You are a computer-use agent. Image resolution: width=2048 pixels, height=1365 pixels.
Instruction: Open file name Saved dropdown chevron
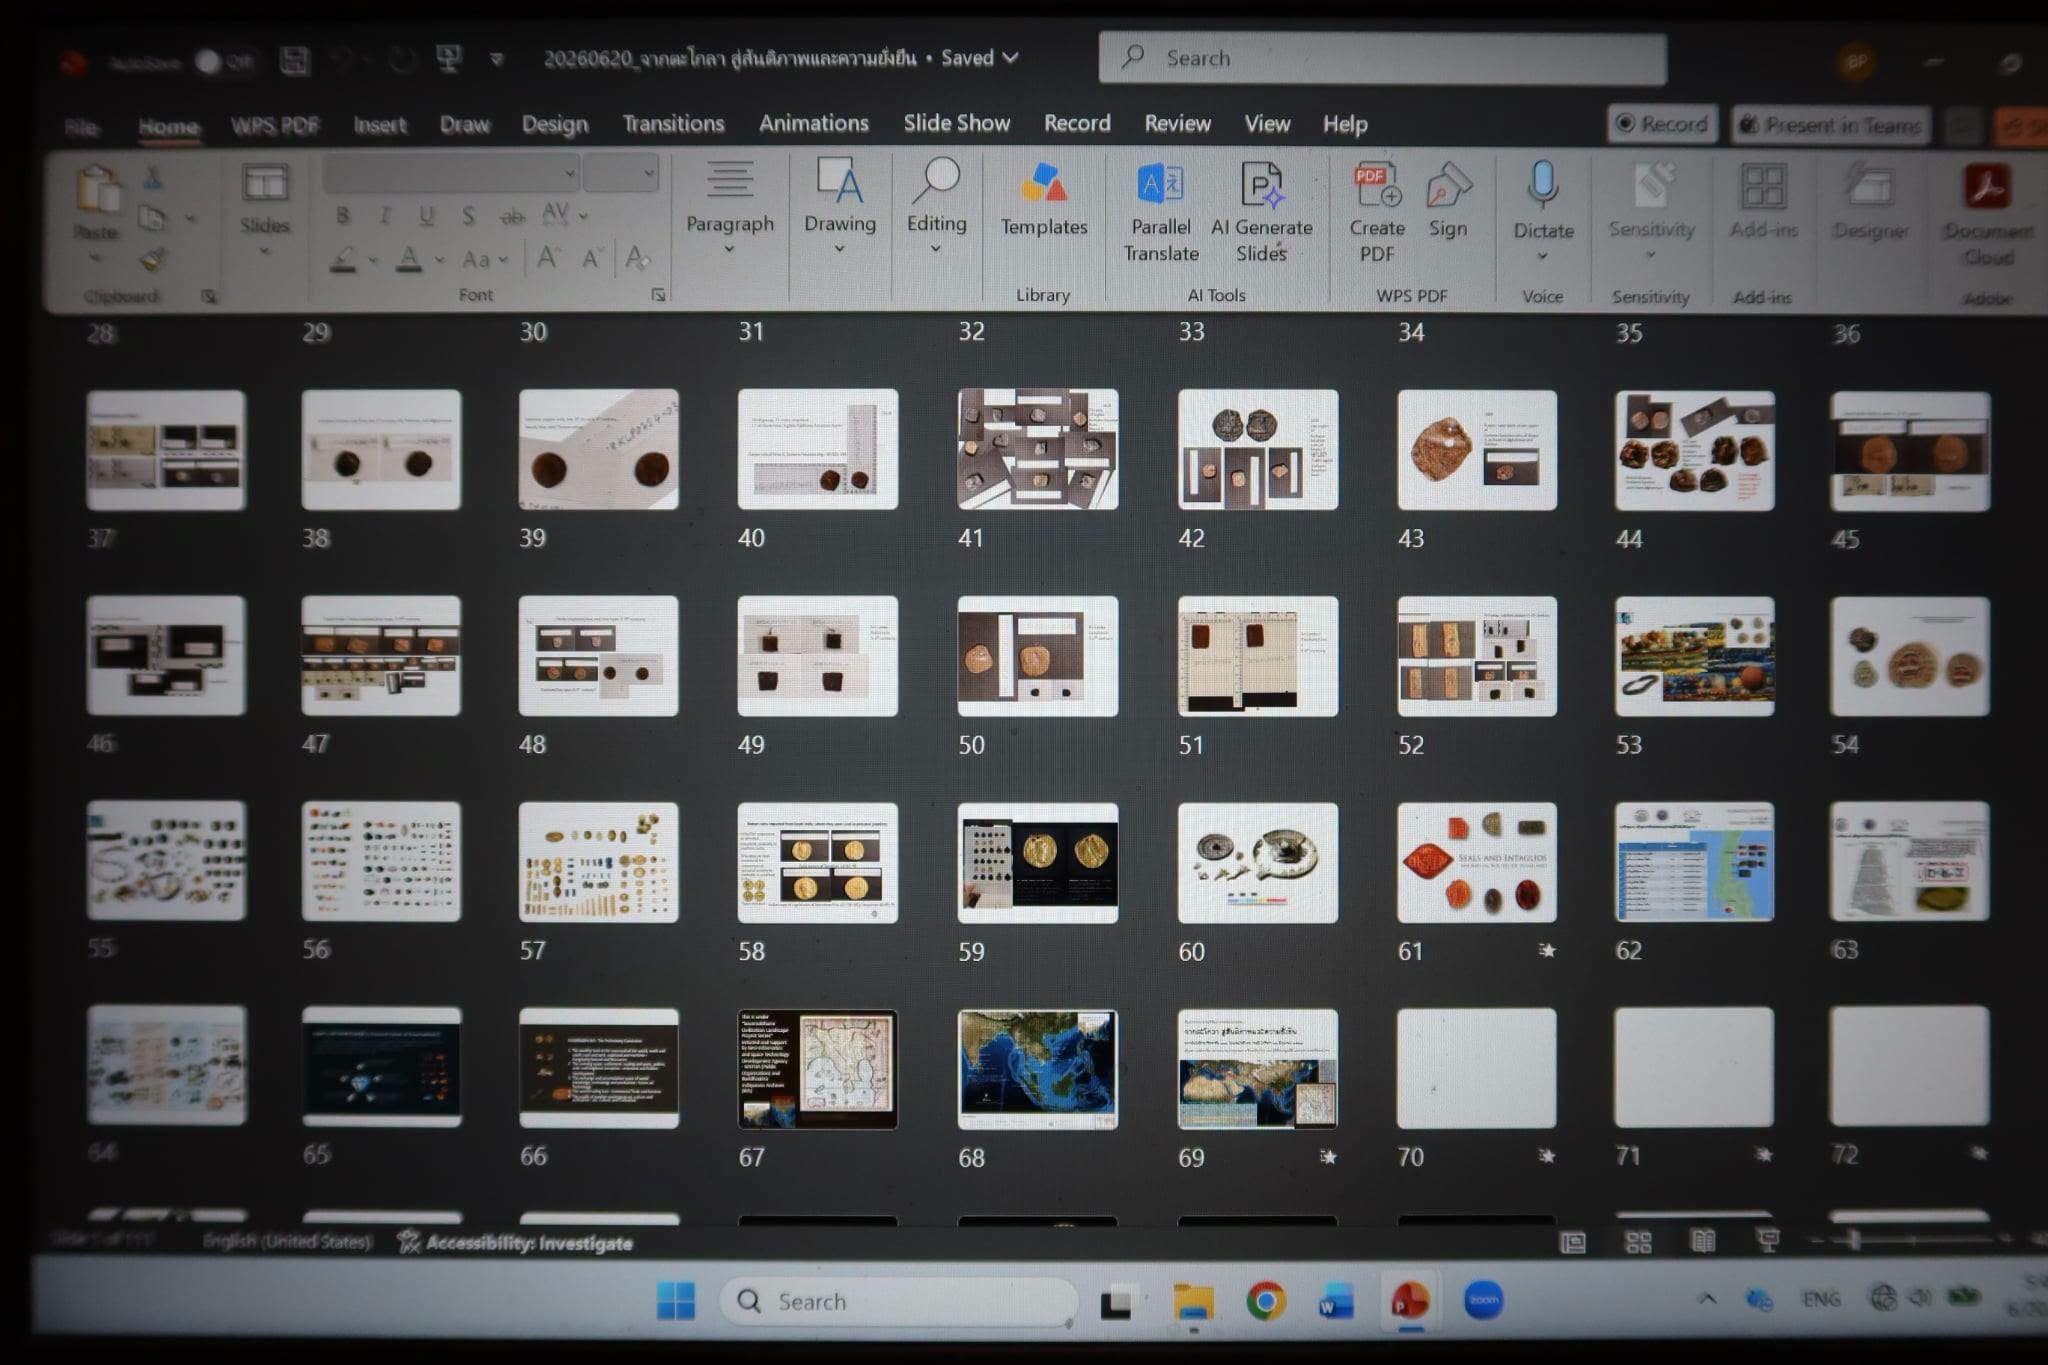point(1011,58)
